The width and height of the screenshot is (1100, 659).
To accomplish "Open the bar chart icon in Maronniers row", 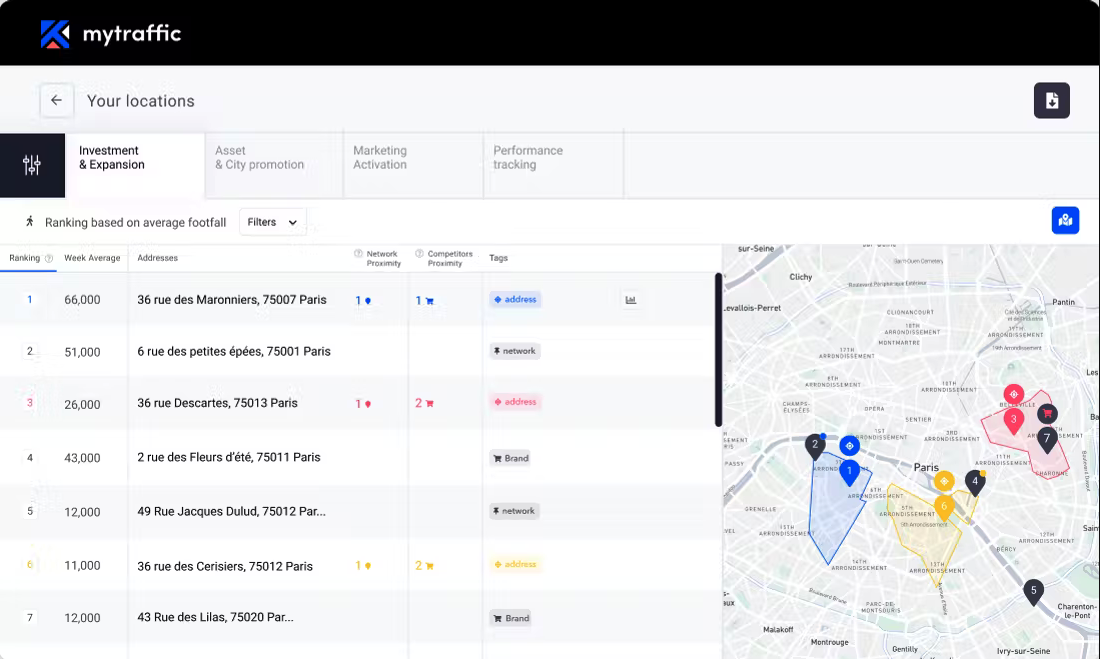I will coord(630,299).
